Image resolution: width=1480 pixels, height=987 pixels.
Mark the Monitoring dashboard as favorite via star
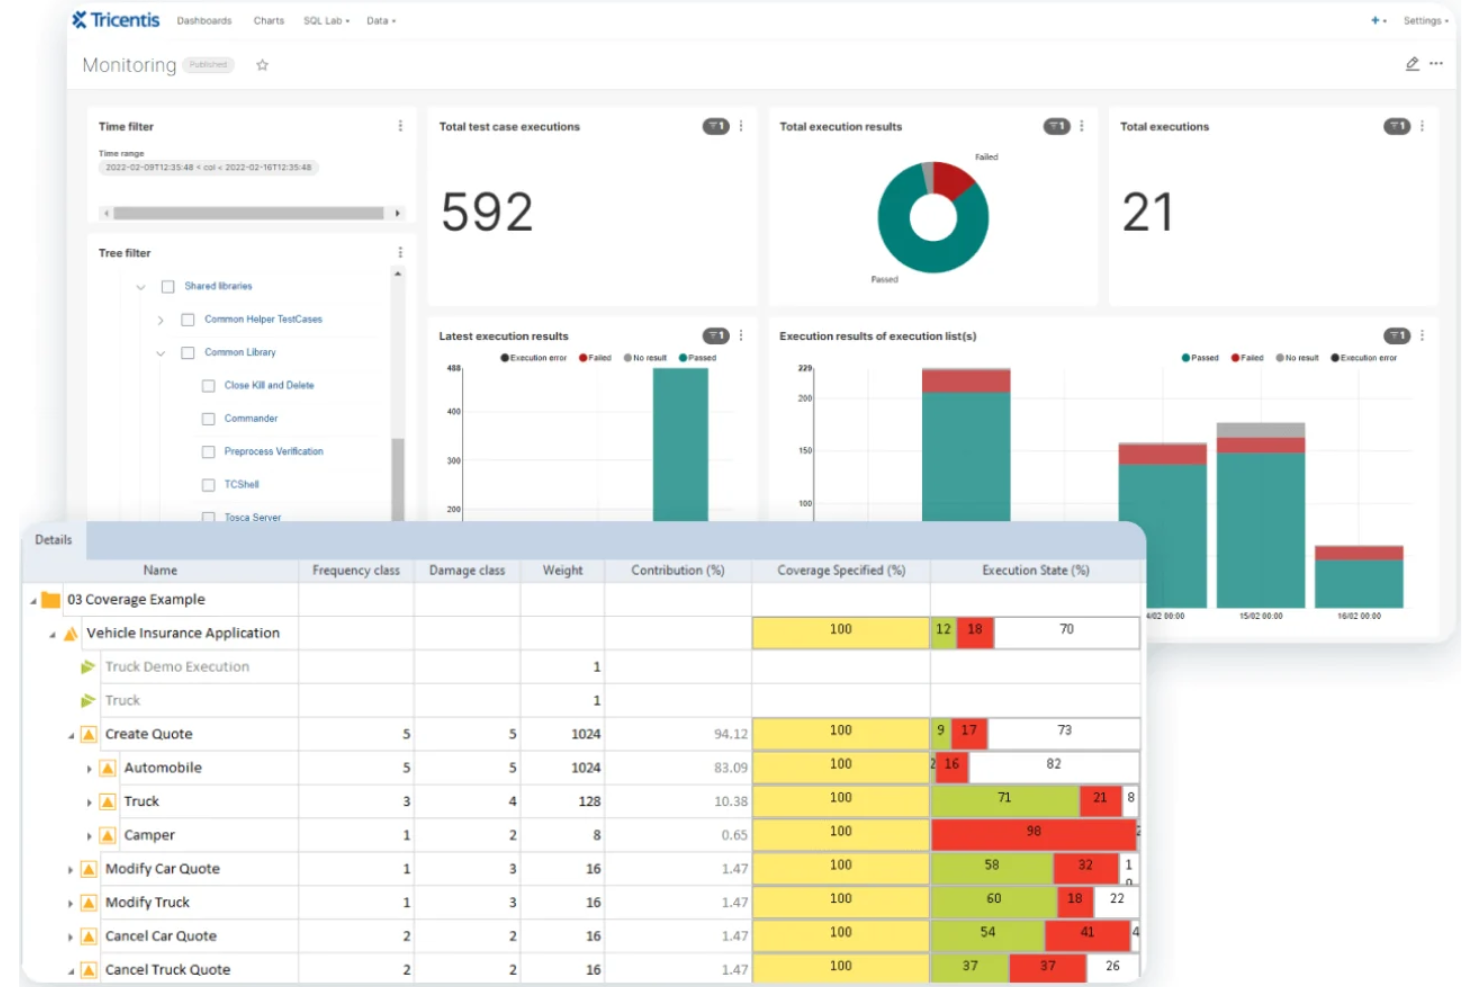tap(262, 65)
